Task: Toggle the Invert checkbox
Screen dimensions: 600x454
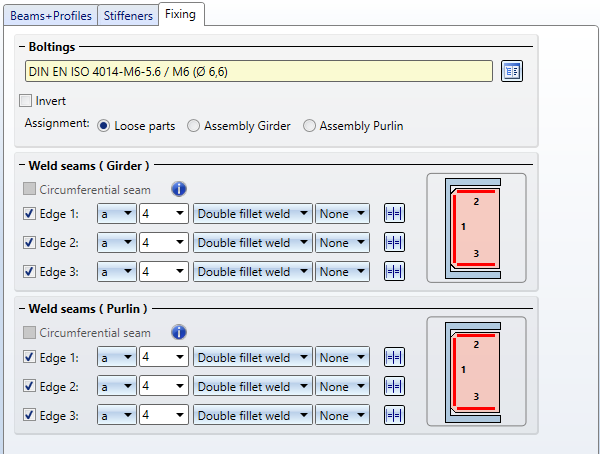Action: pos(26,101)
